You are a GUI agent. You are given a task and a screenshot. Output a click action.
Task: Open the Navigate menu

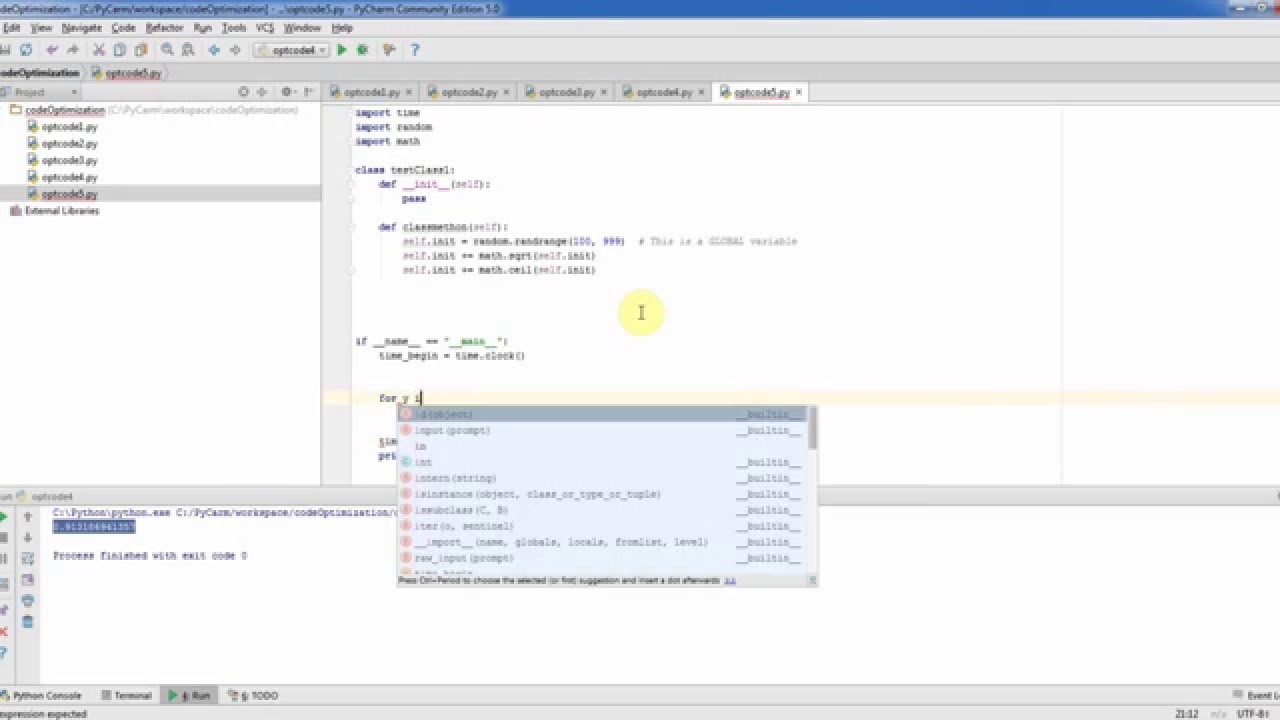click(x=82, y=28)
